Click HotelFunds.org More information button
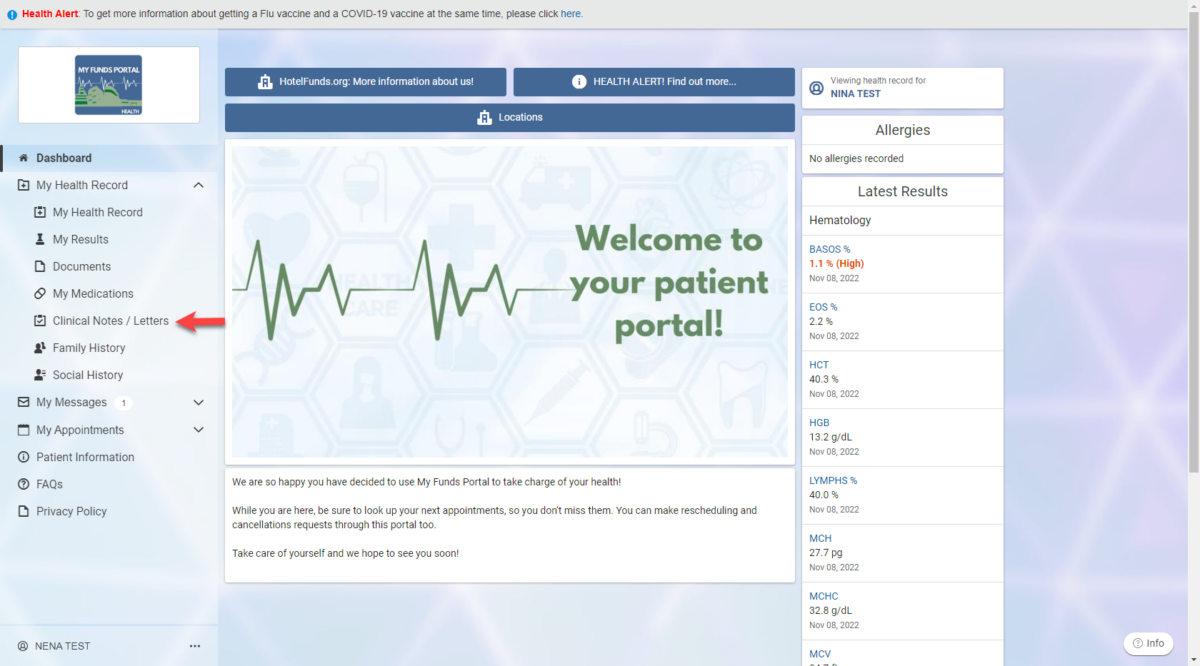The height and width of the screenshot is (666, 1200). pyautogui.click(x=366, y=82)
